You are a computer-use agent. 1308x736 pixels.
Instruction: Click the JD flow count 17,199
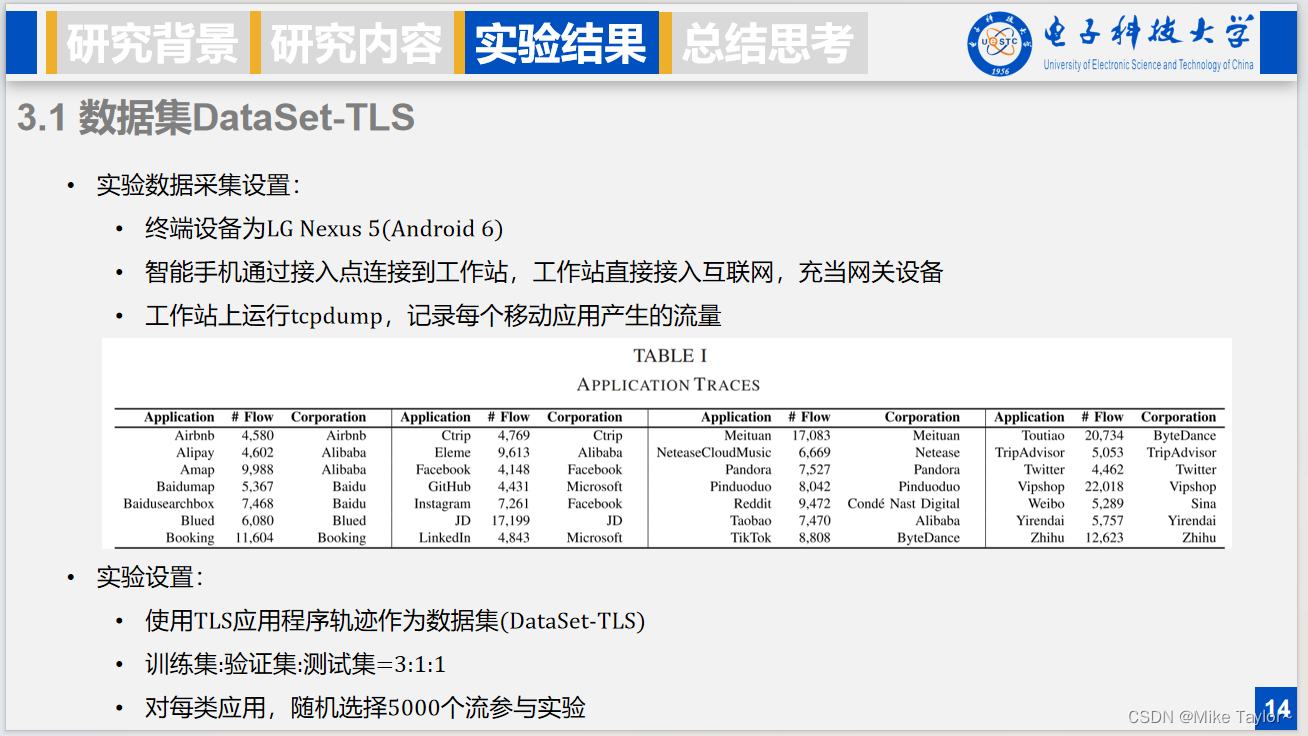pos(511,521)
